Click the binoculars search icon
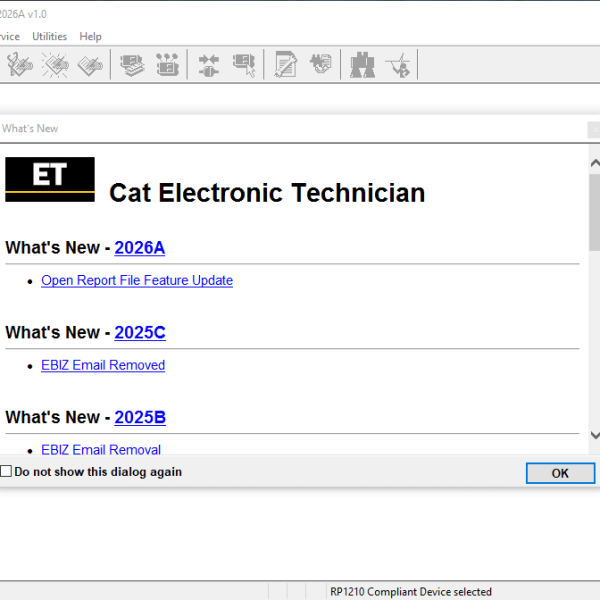The image size is (600, 600). pos(362,65)
